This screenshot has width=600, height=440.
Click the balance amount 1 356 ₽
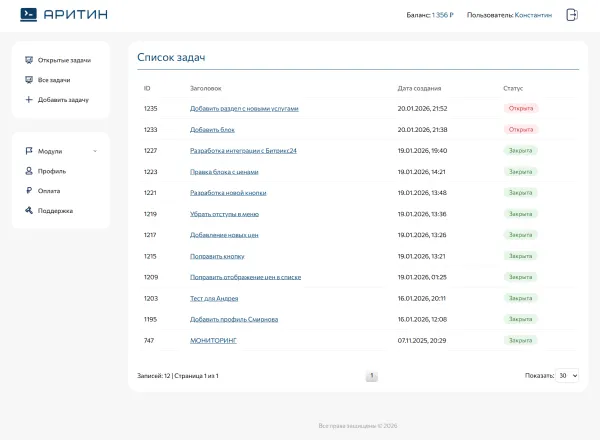click(x=442, y=15)
